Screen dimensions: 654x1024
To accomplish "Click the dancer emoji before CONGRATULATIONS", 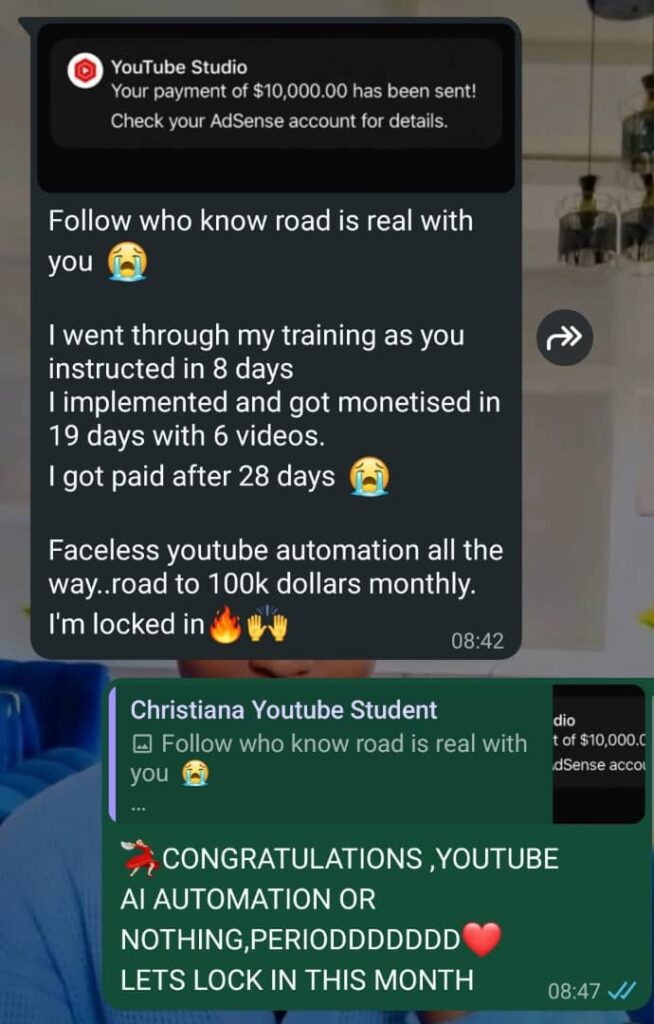I will [x=140, y=859].
